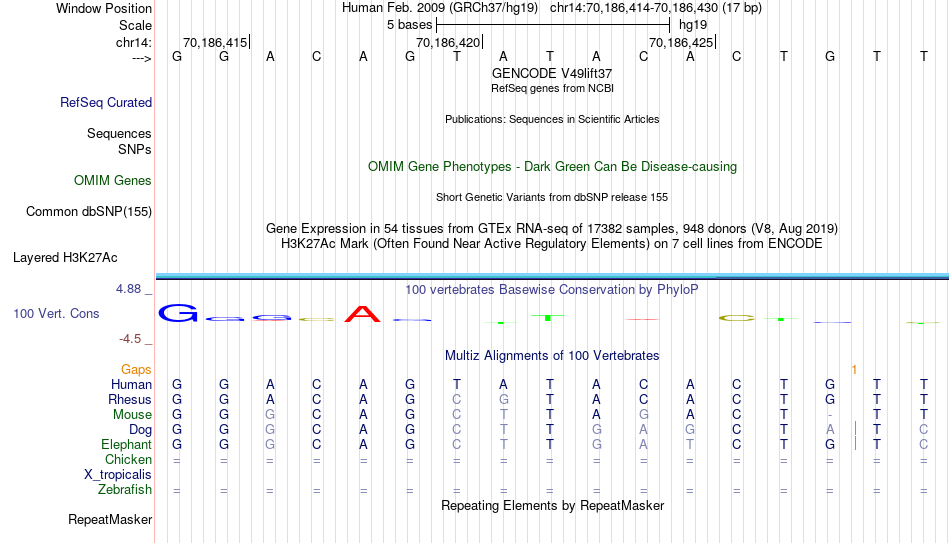Click Short Genetic Variants from dbSNP release 155
The image size is (950, 543).
(552, 198)
